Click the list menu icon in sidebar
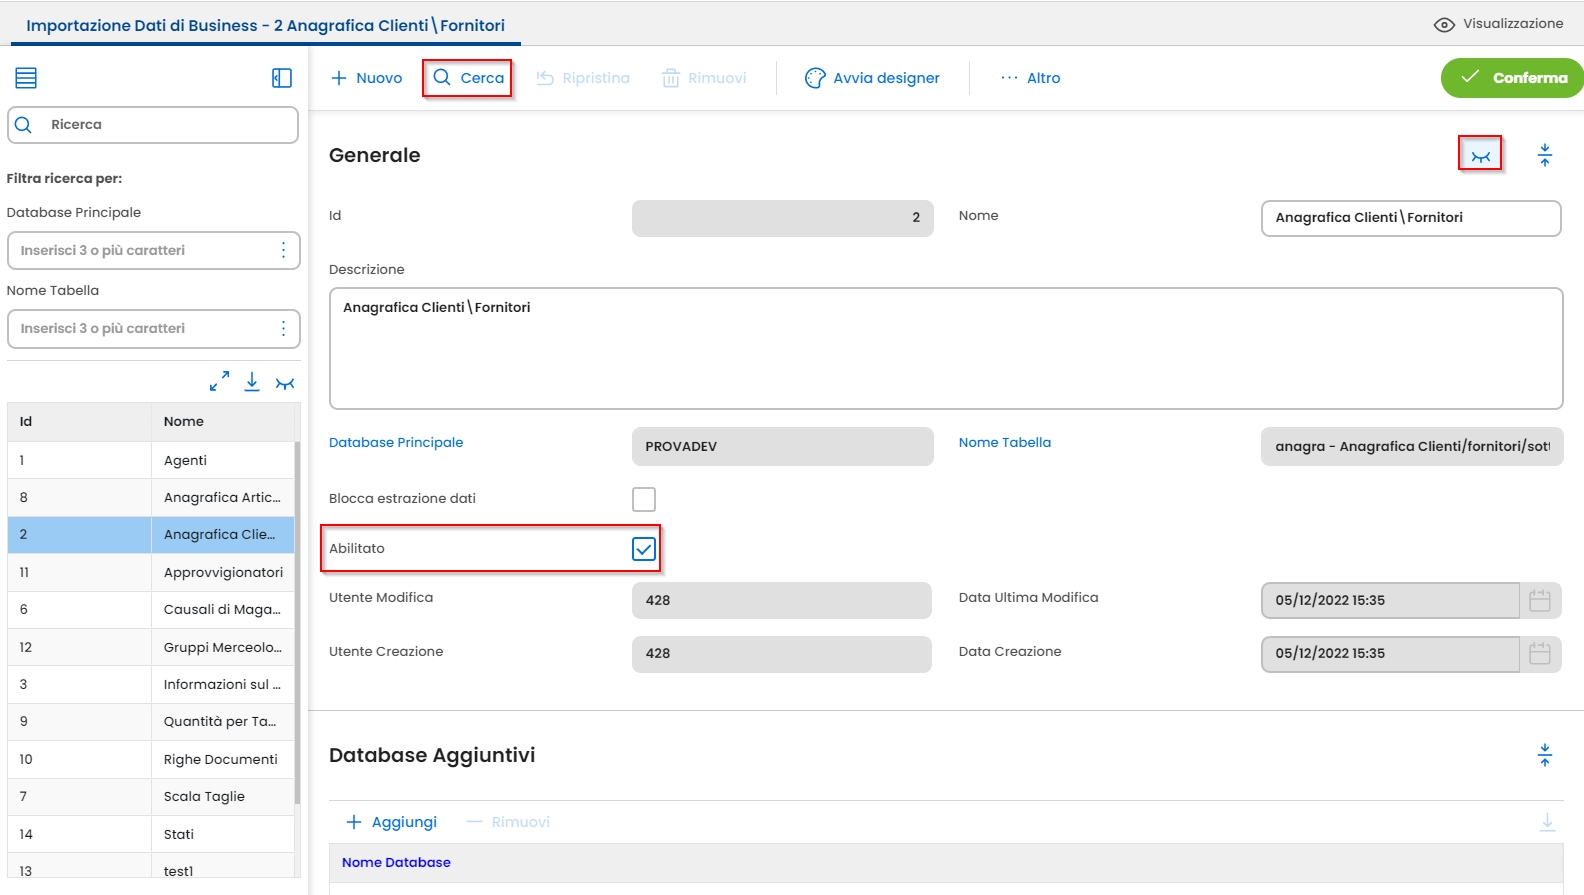This screenshot has height=895, width=1584. 26,78
